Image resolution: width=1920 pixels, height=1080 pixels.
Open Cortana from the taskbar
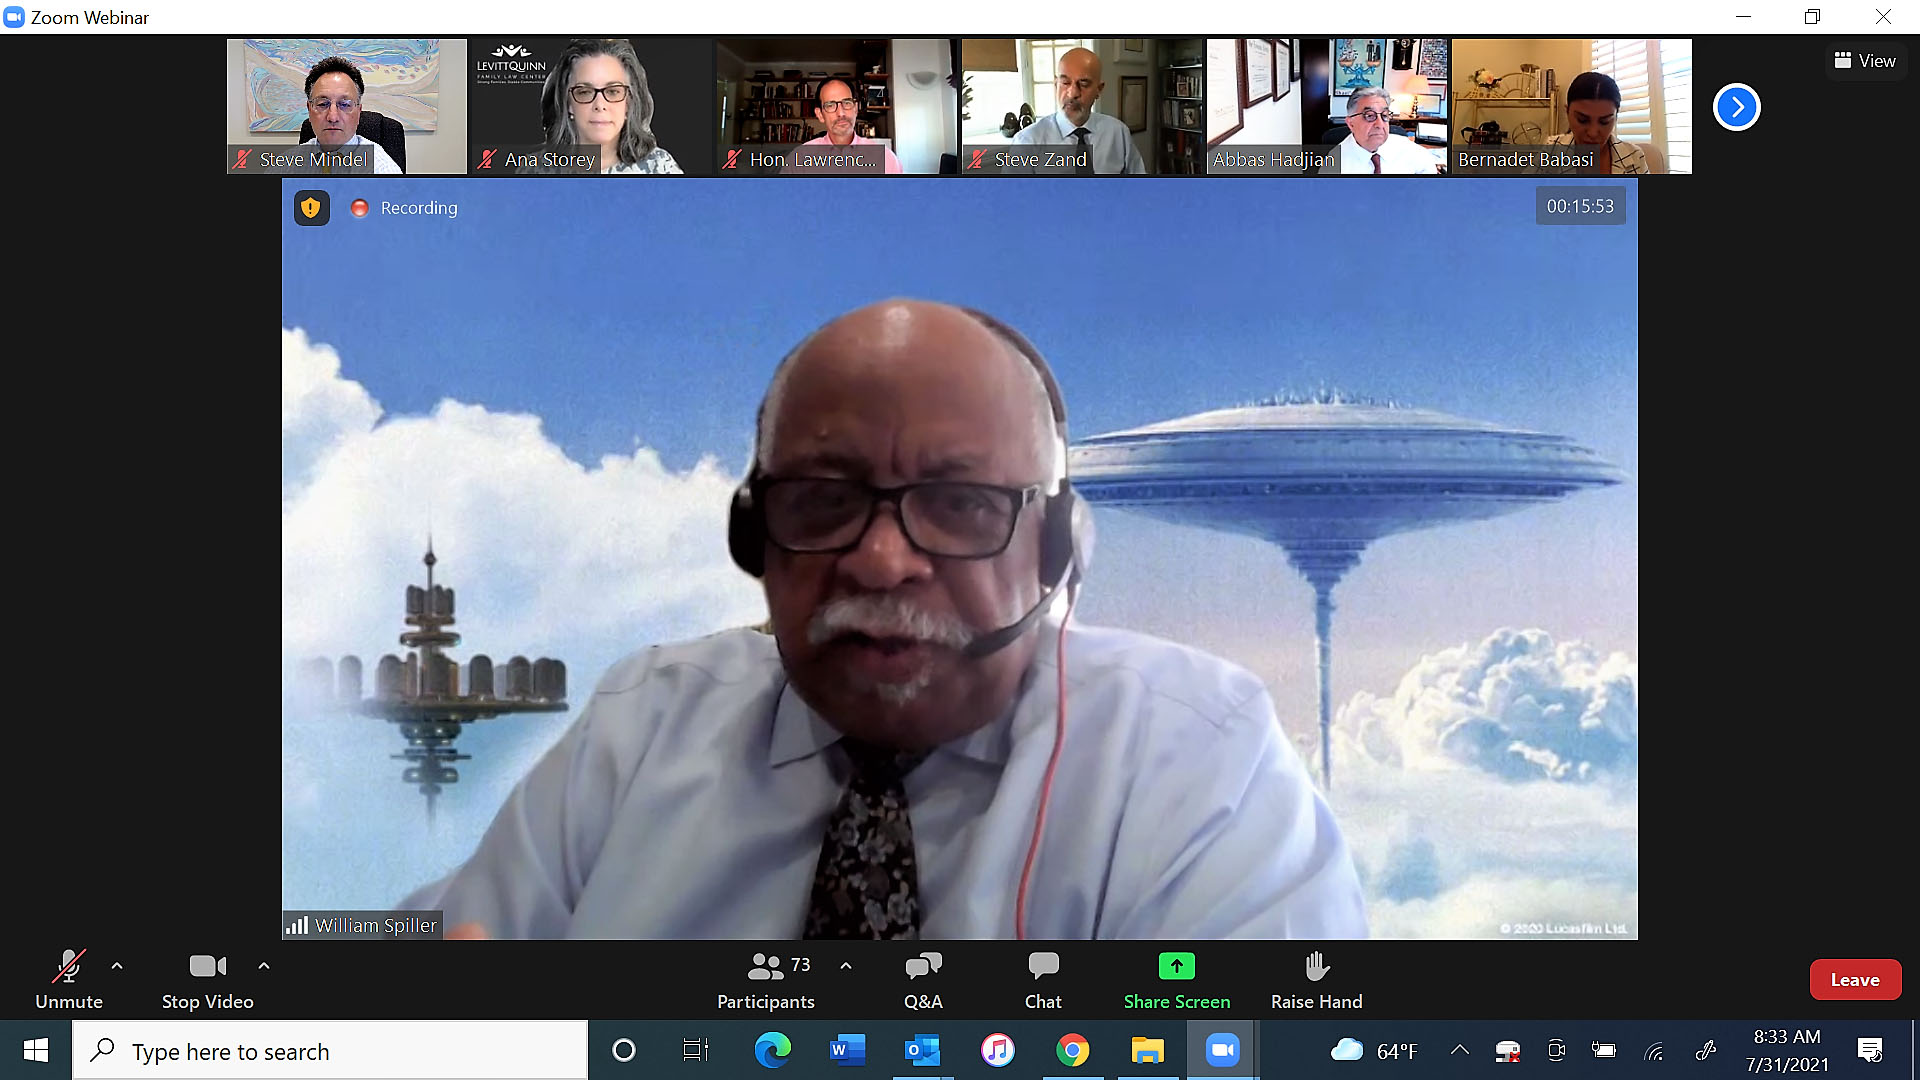(x=624, y=1050)
